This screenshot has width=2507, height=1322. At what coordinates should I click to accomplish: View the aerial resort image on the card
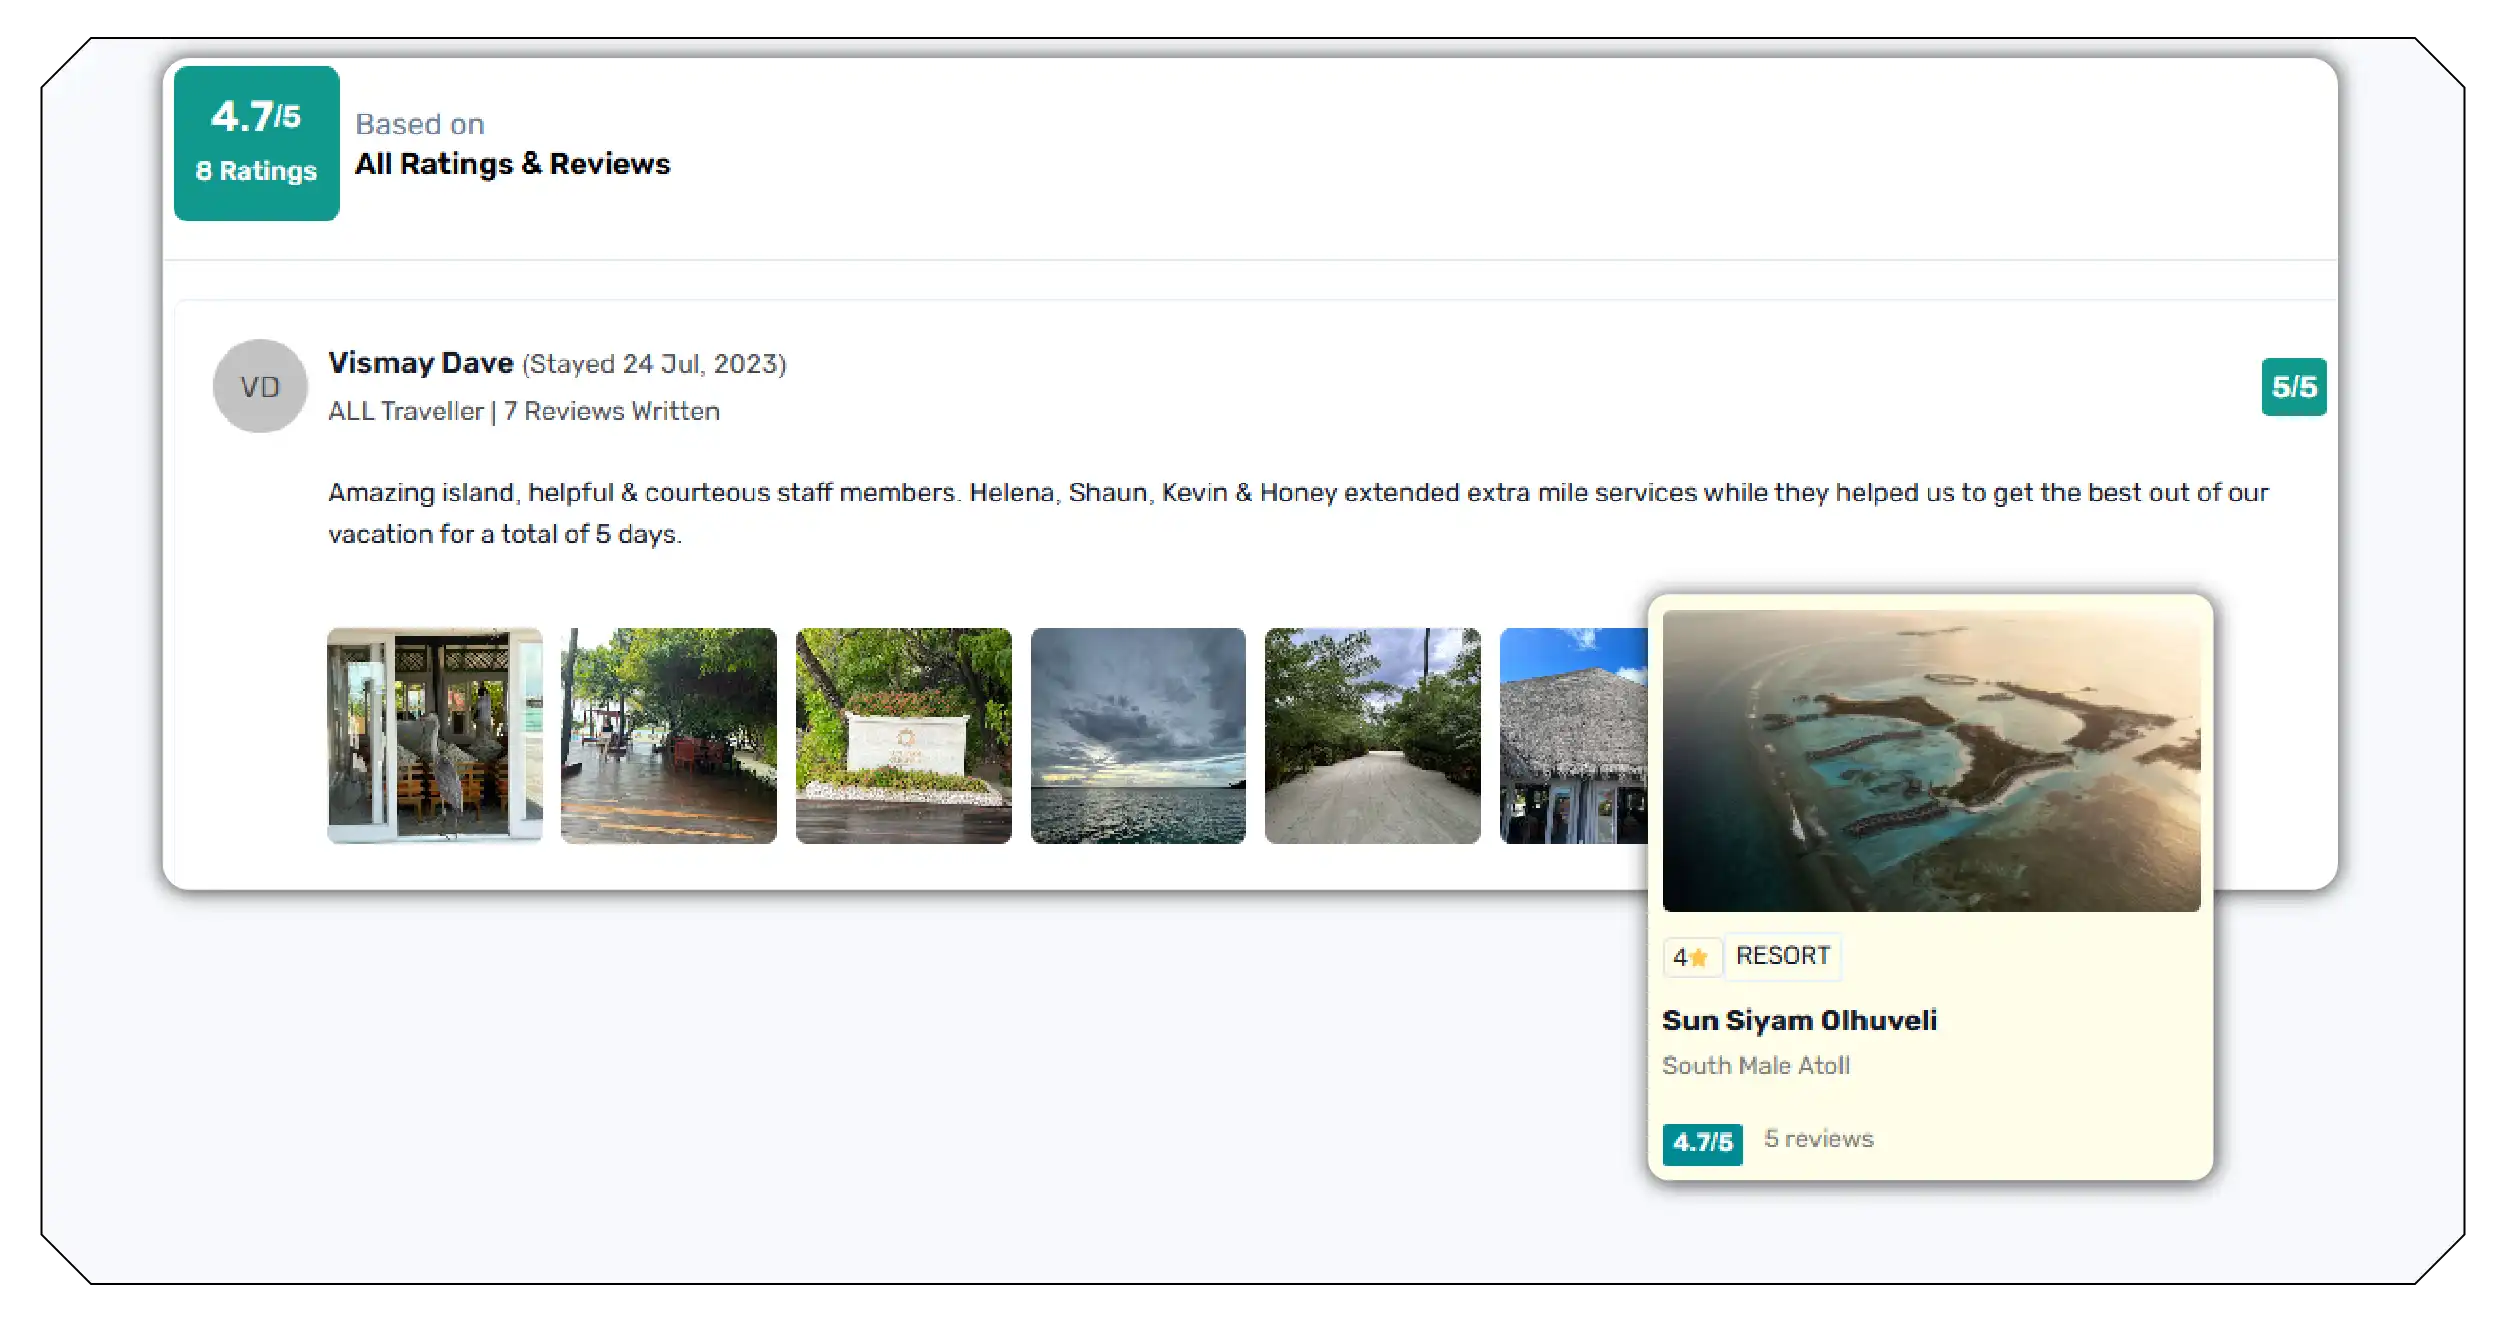click(1930, 760)
